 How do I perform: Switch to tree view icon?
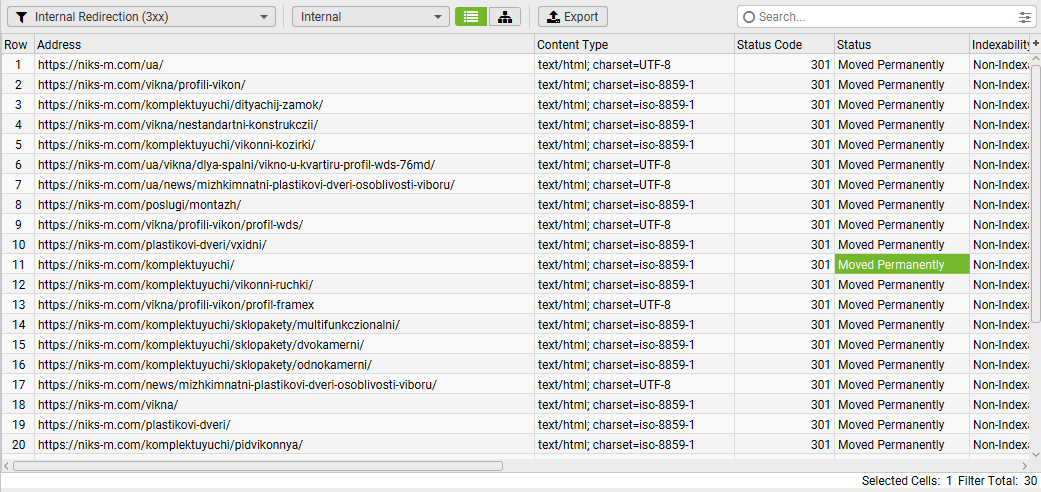505,17
